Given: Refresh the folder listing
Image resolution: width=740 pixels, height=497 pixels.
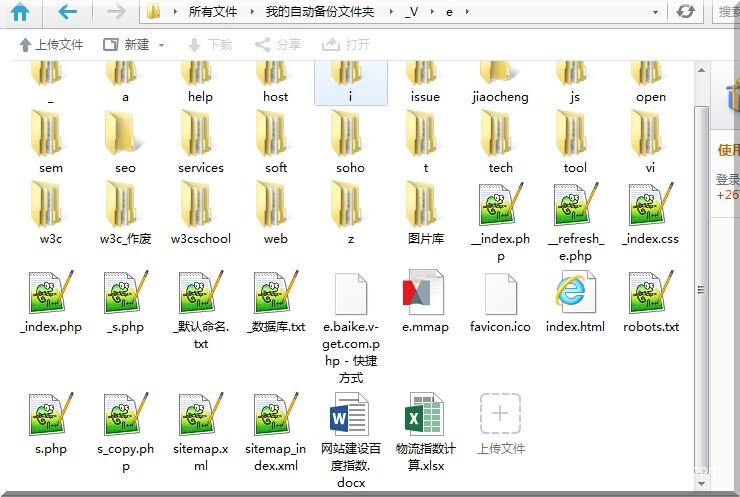Looking at the screenshot, I should click(685, 11).
